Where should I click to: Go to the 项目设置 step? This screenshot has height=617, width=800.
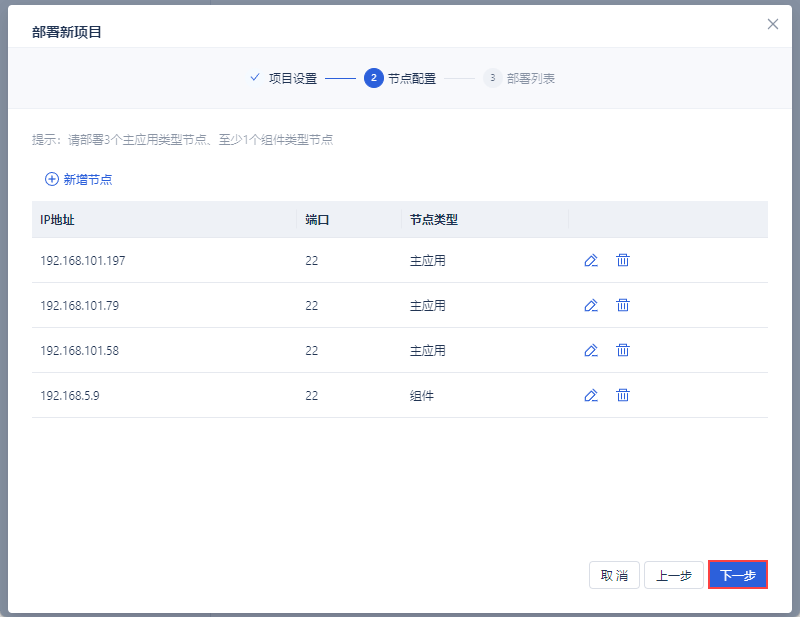[283, 78]
